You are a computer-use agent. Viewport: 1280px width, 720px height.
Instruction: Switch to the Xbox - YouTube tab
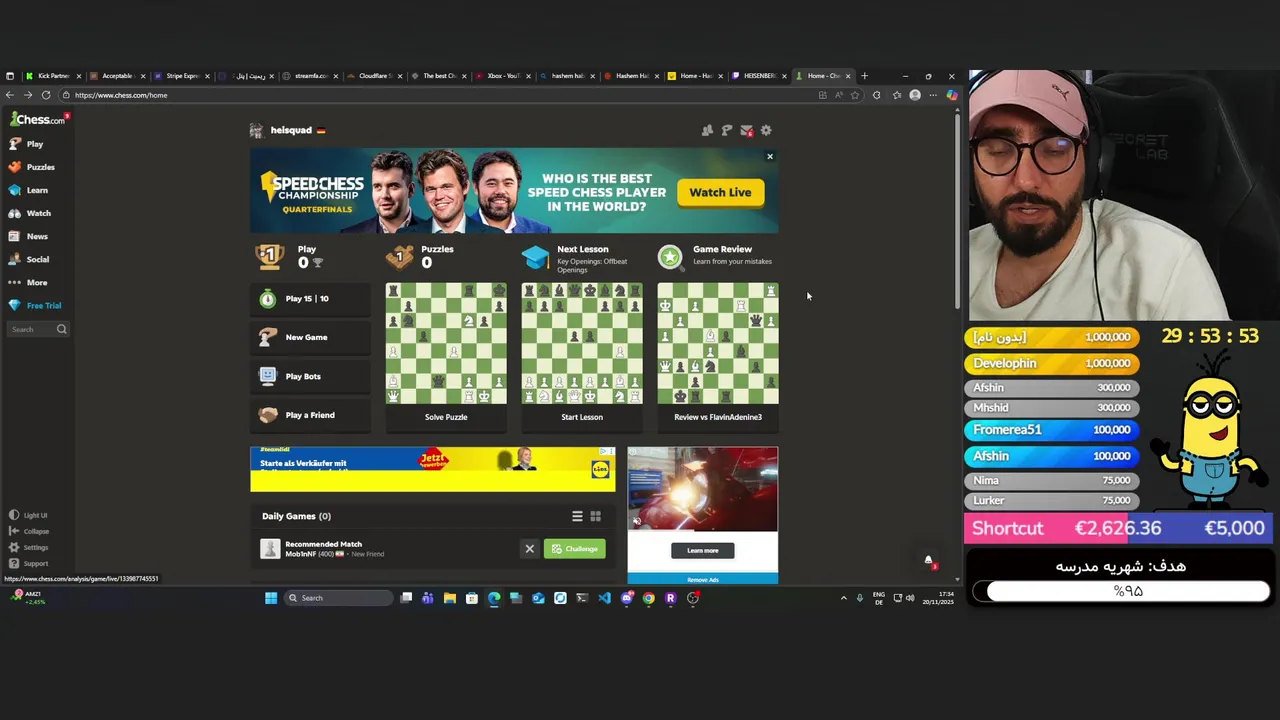click(502, 76)
